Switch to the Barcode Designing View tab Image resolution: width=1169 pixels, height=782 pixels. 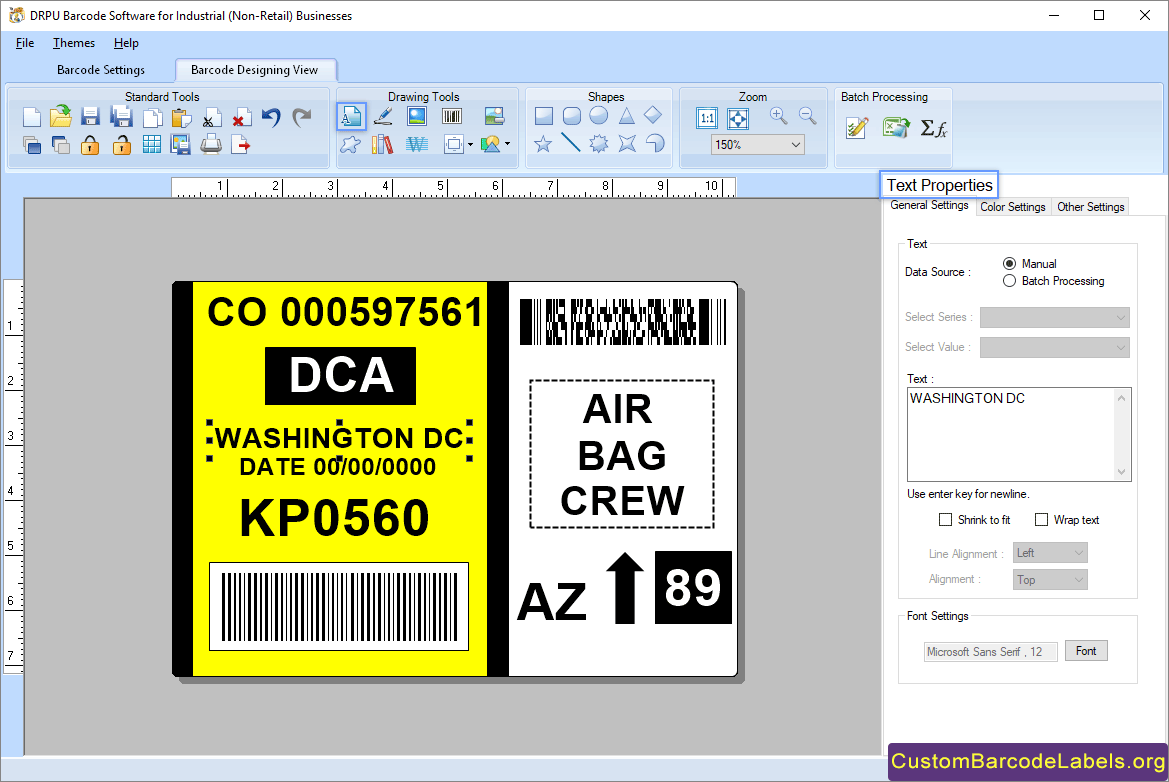coord(255,70)
